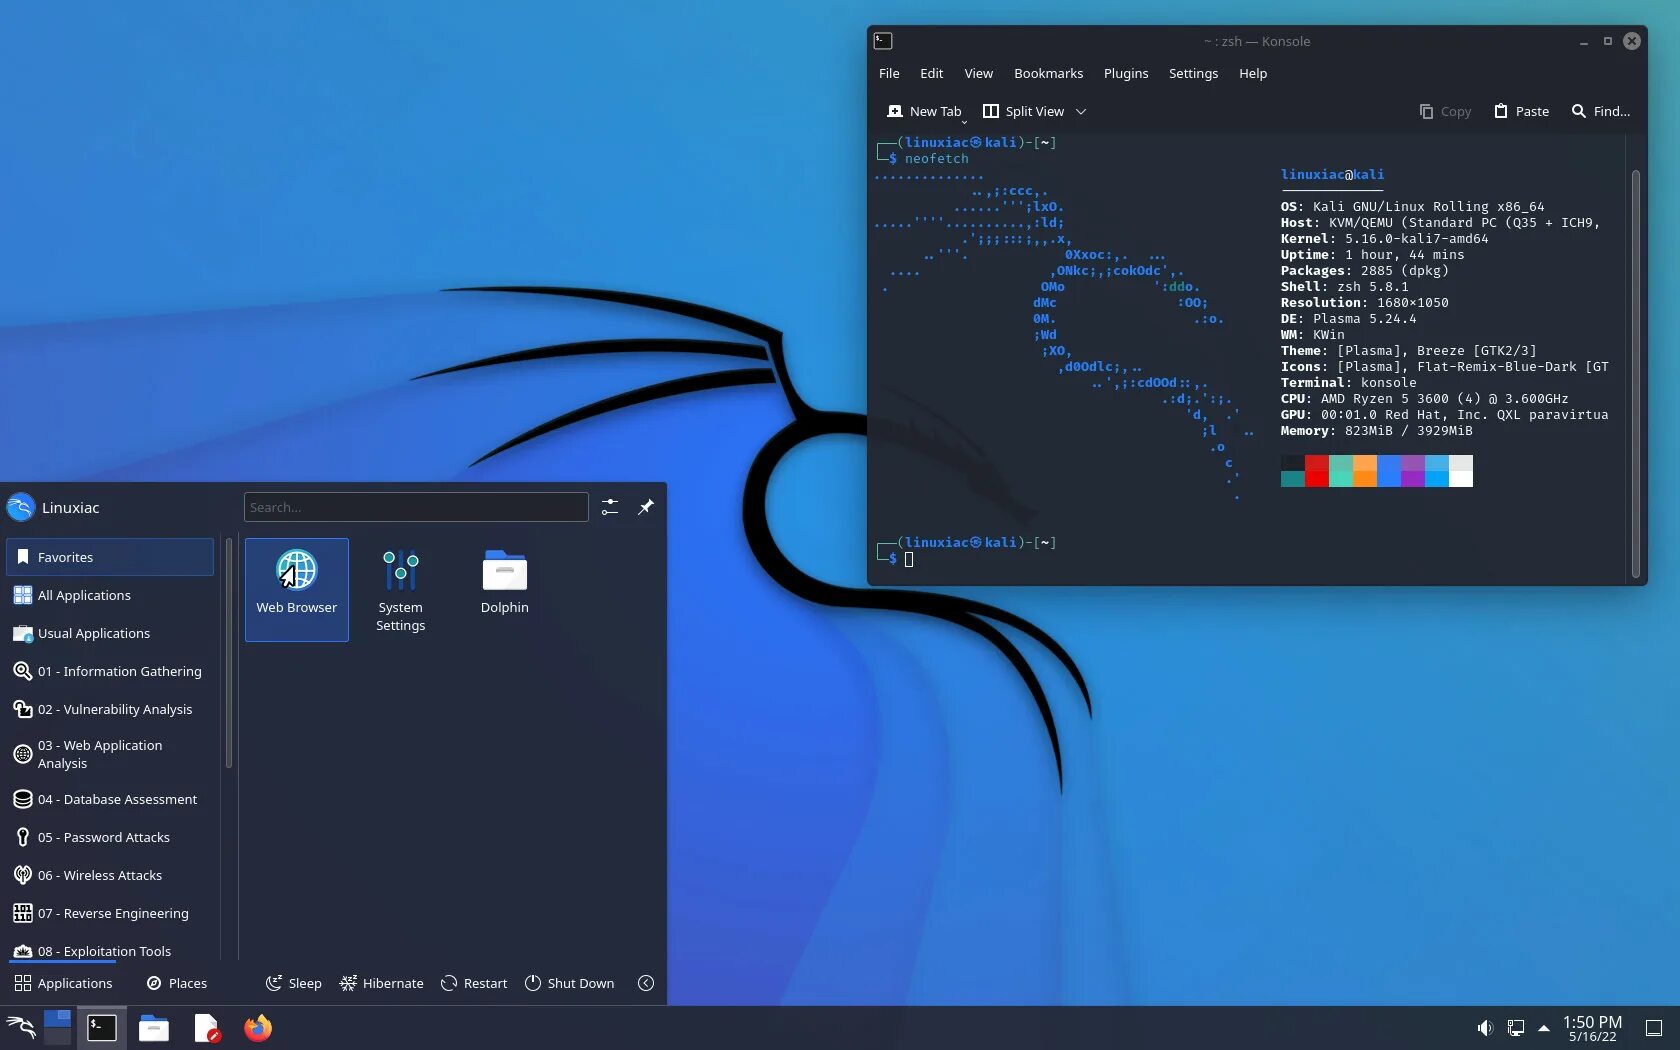Open the File menu in Konsole
1680x1050 pixels.
[889, 73]
